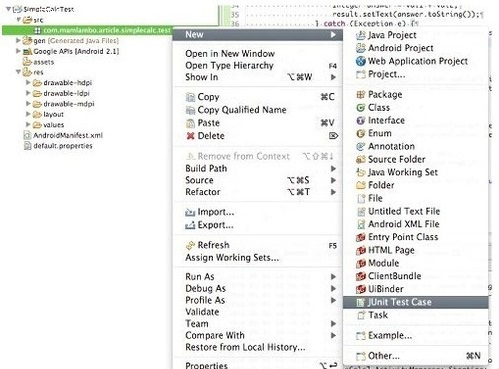Open the Compare With submenu
This screenshot has height=369, width=499.
click(258, 335)
